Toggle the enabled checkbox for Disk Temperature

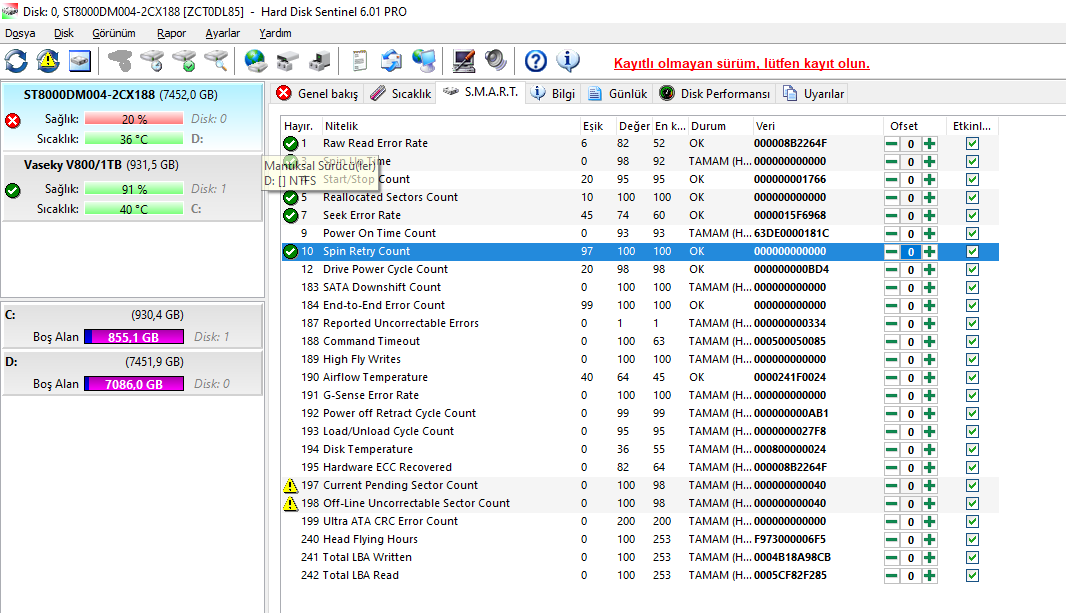[972, 449]
